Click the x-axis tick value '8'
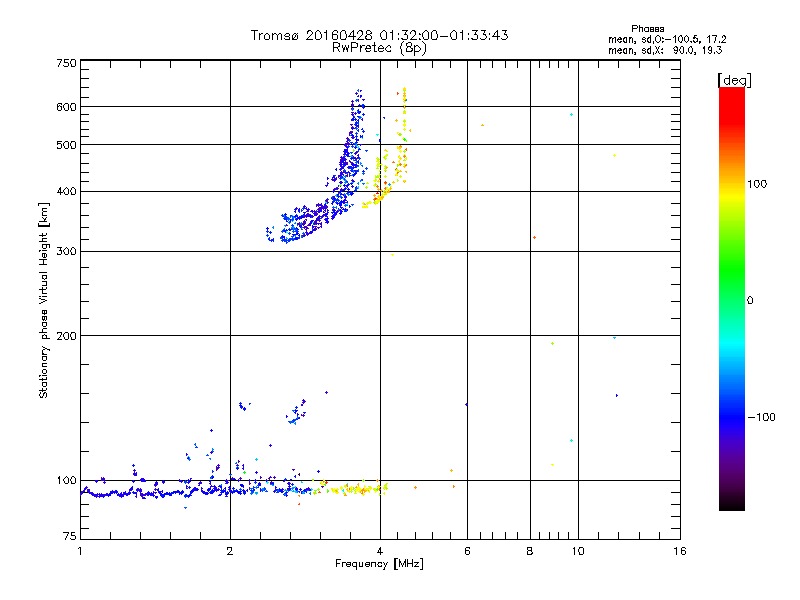The width and height of the screenshot is (800, 600). (x=530, y=551)
